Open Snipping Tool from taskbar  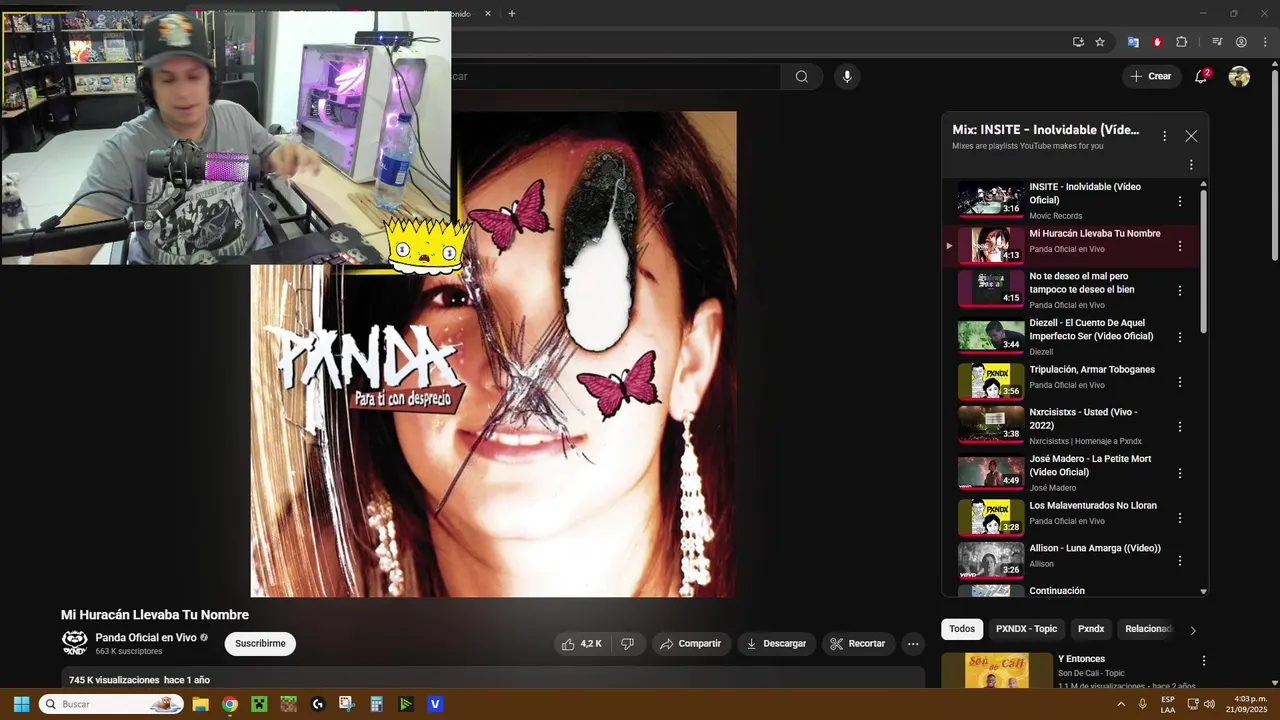[x=347, y=704]
